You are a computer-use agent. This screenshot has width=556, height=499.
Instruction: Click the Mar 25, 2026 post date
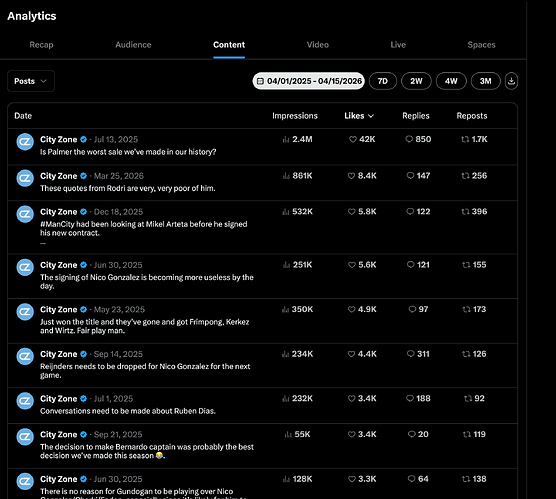click(x=119, y=176)
